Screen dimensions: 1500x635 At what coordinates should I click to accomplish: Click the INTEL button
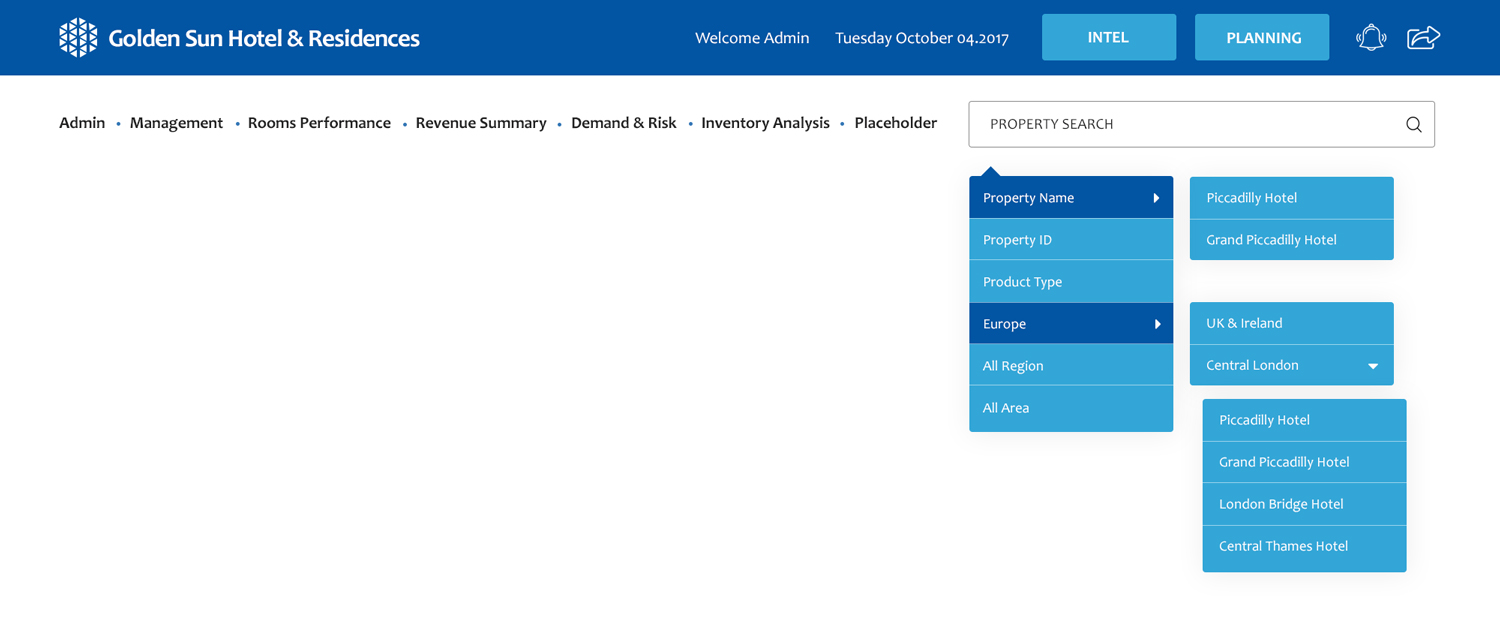[x=1109, y=37]
